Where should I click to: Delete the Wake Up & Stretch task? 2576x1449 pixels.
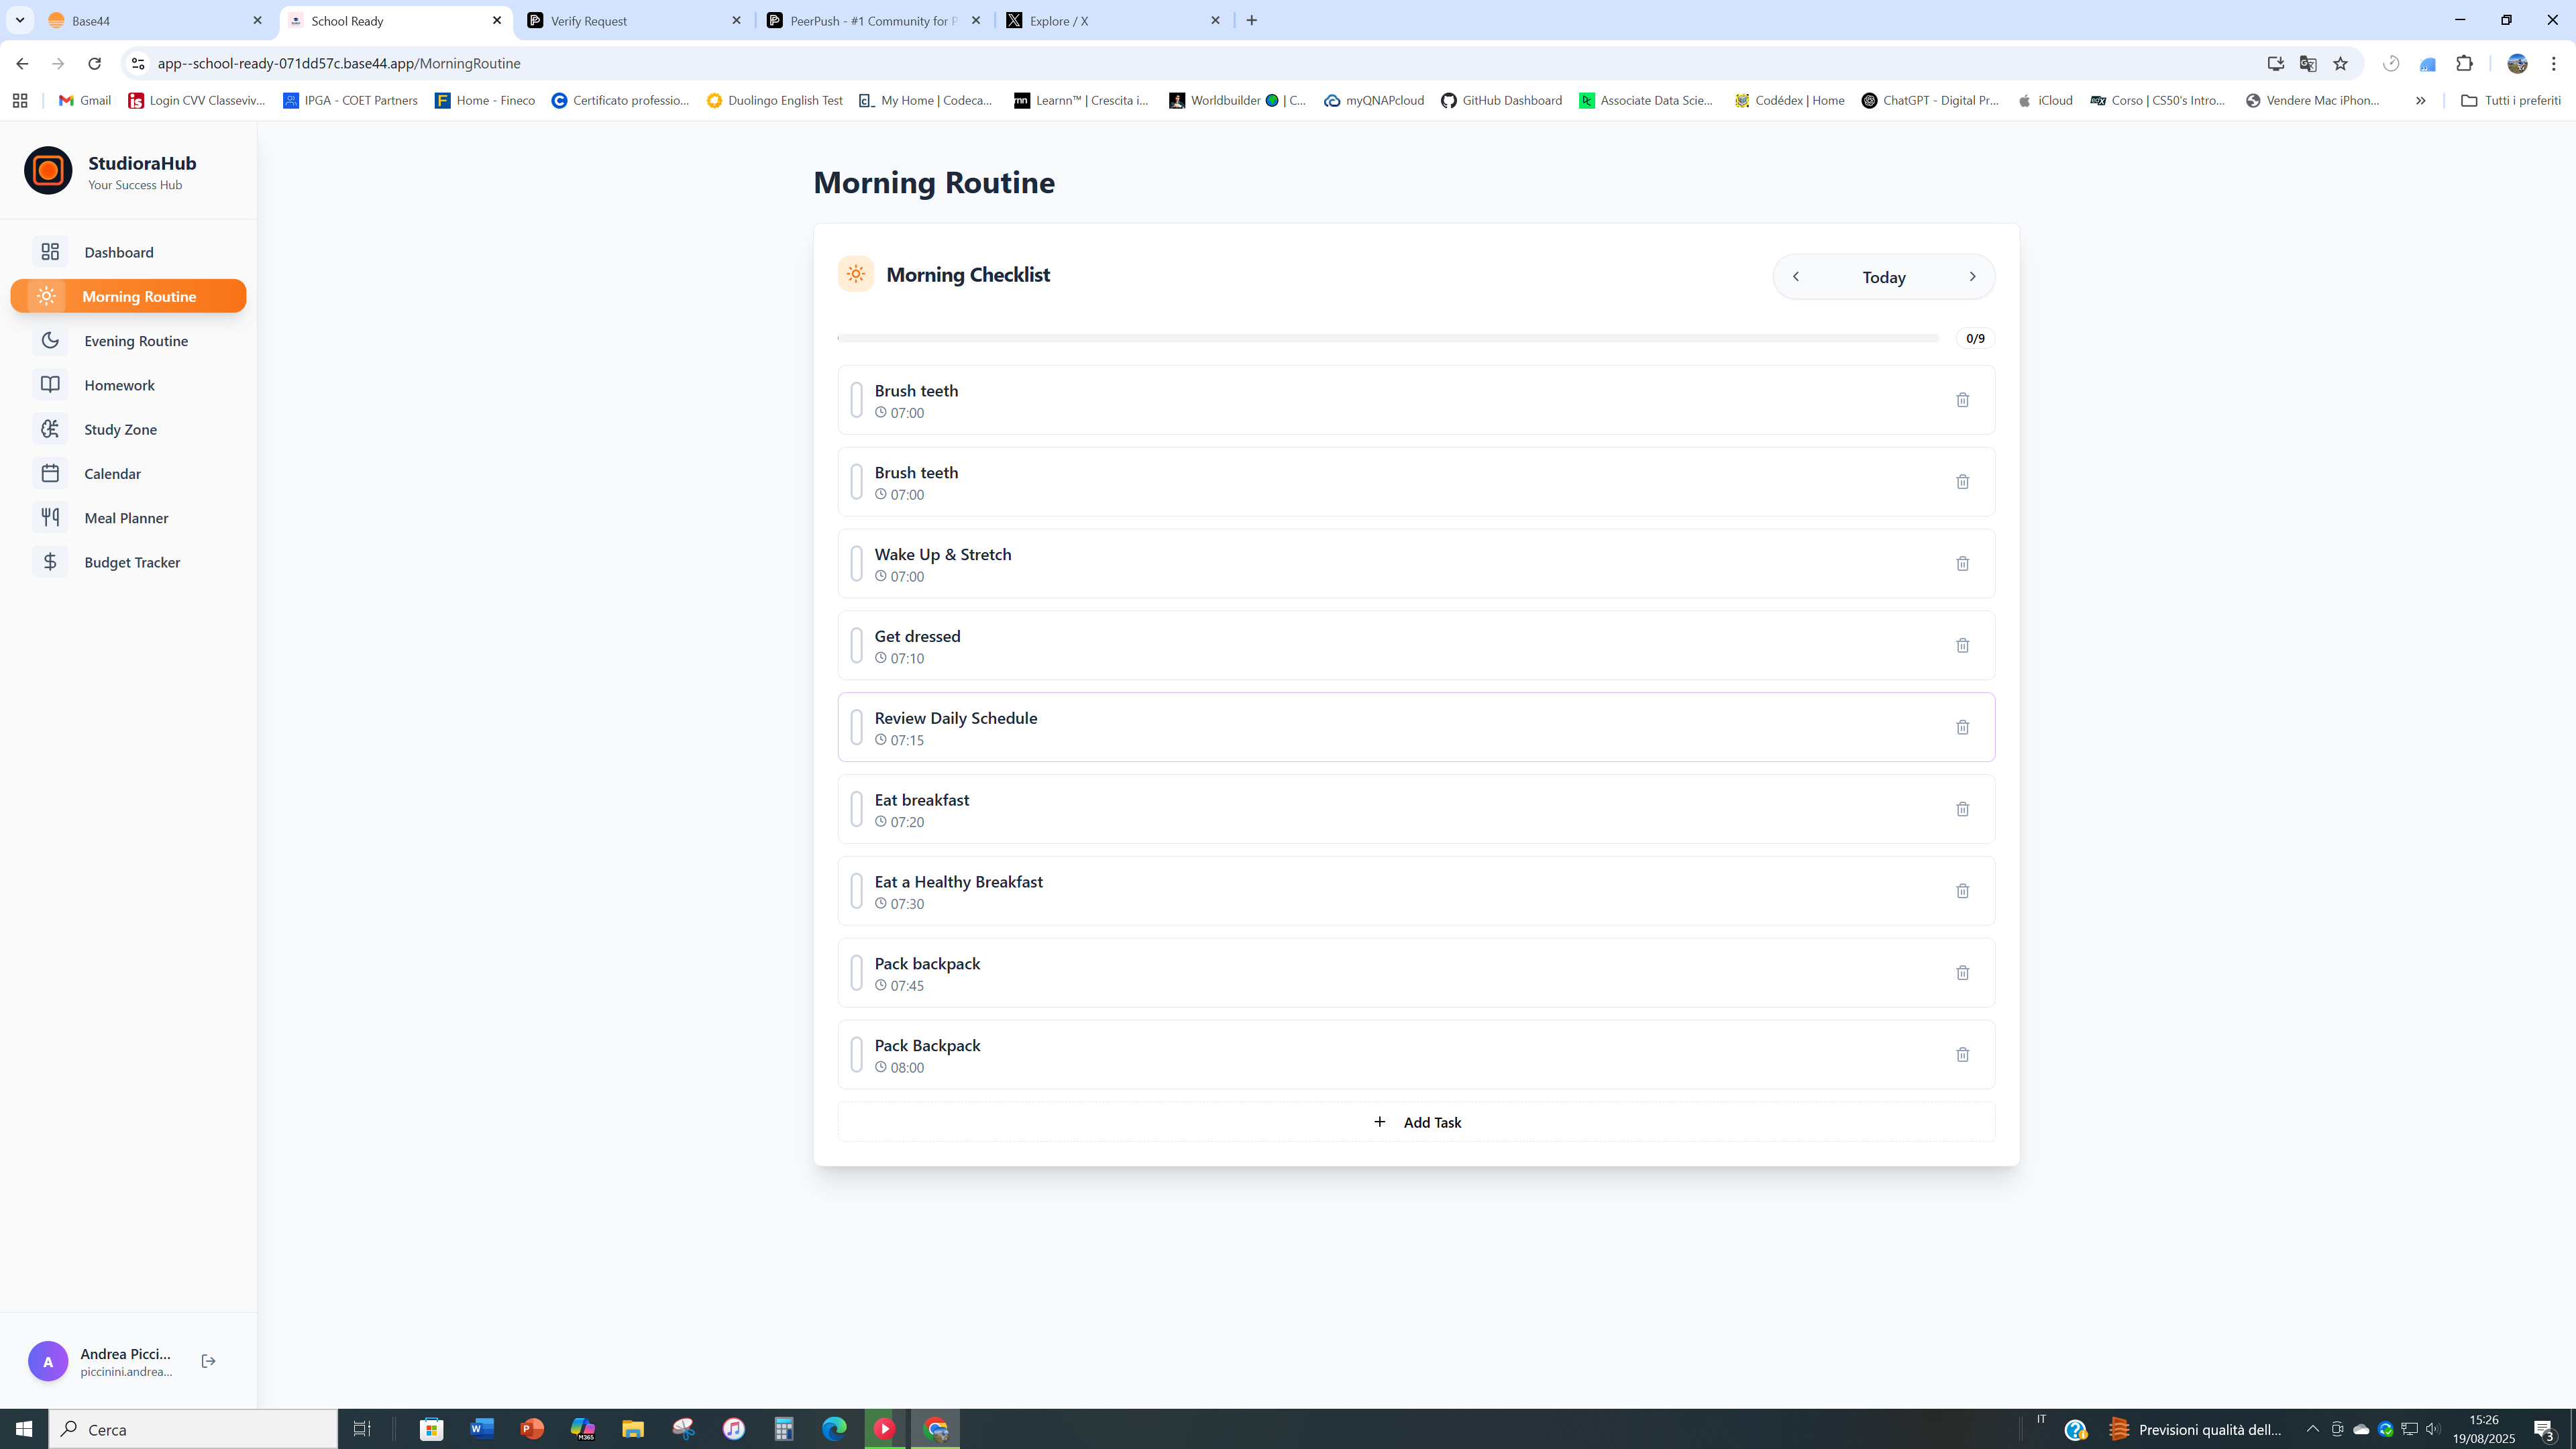pyautogui.click(x=1962, y=564)
